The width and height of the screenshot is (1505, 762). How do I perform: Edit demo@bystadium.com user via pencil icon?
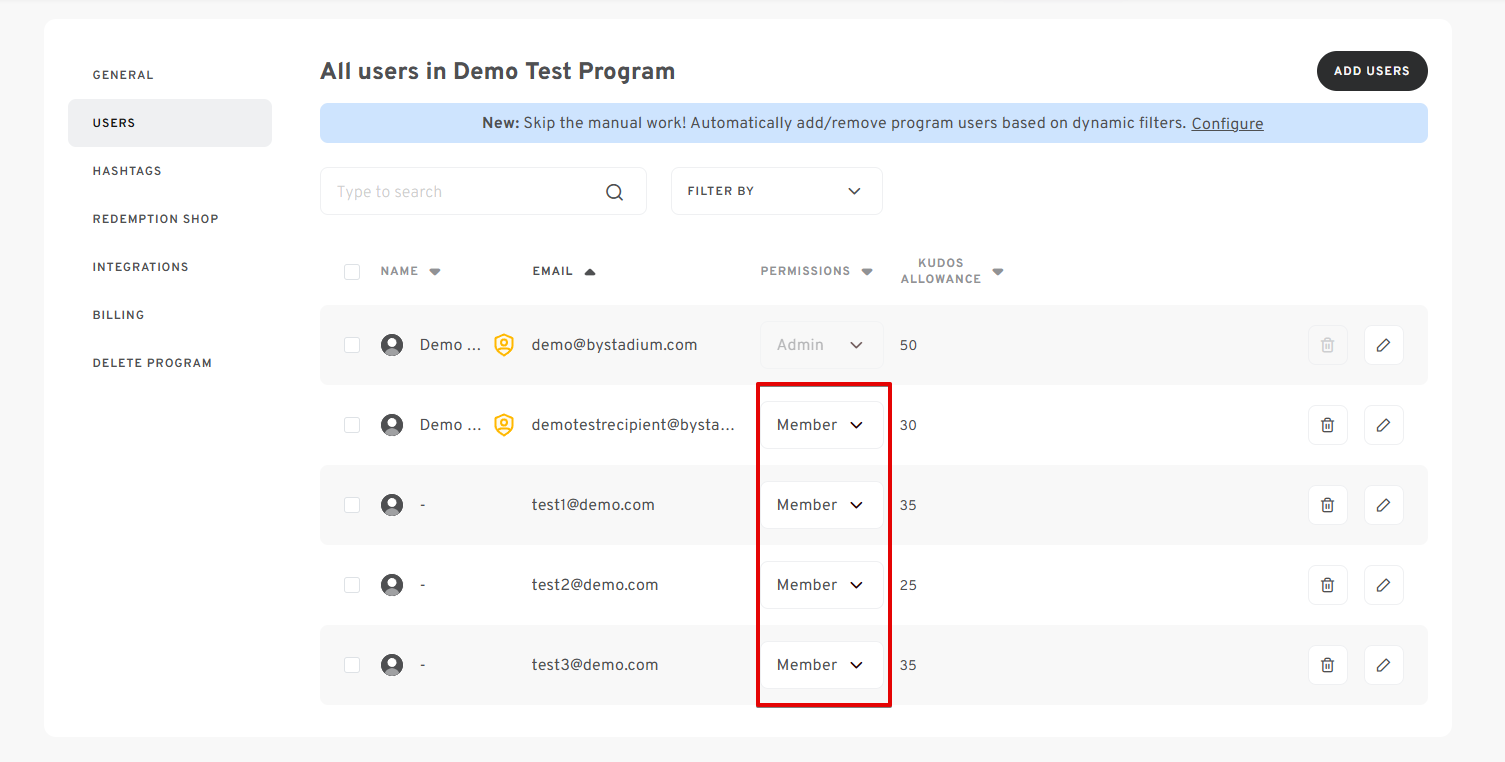1383,345
